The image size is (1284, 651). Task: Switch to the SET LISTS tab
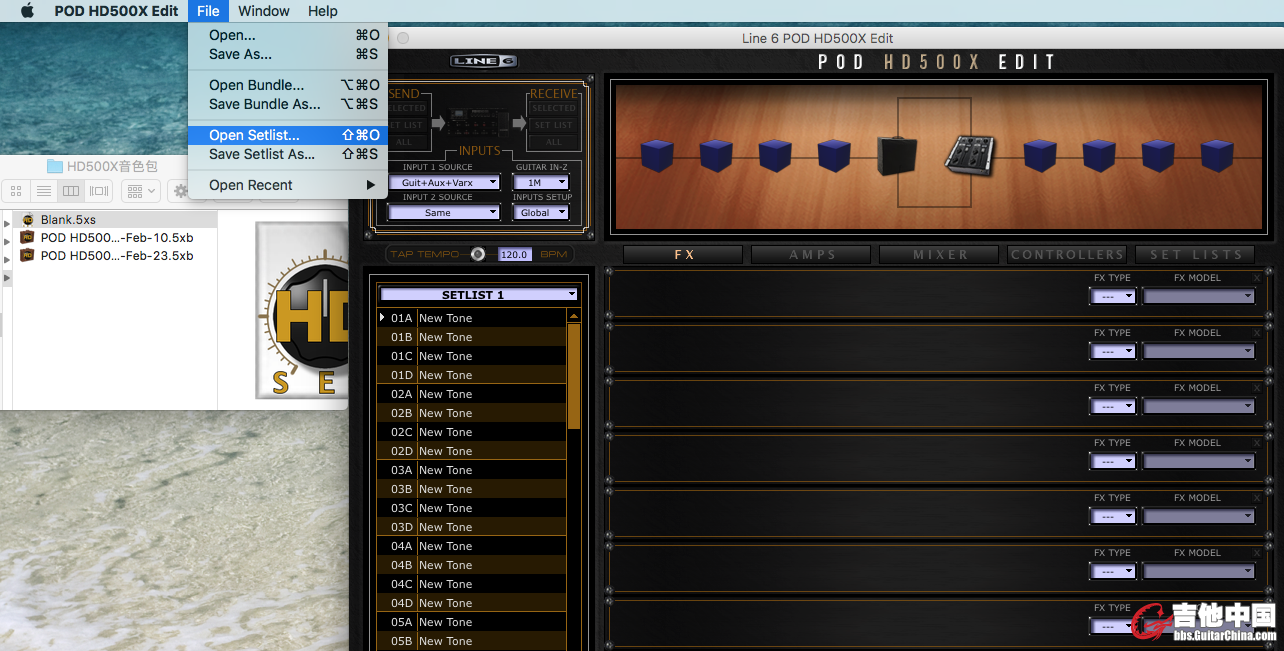coord(1195,255)
